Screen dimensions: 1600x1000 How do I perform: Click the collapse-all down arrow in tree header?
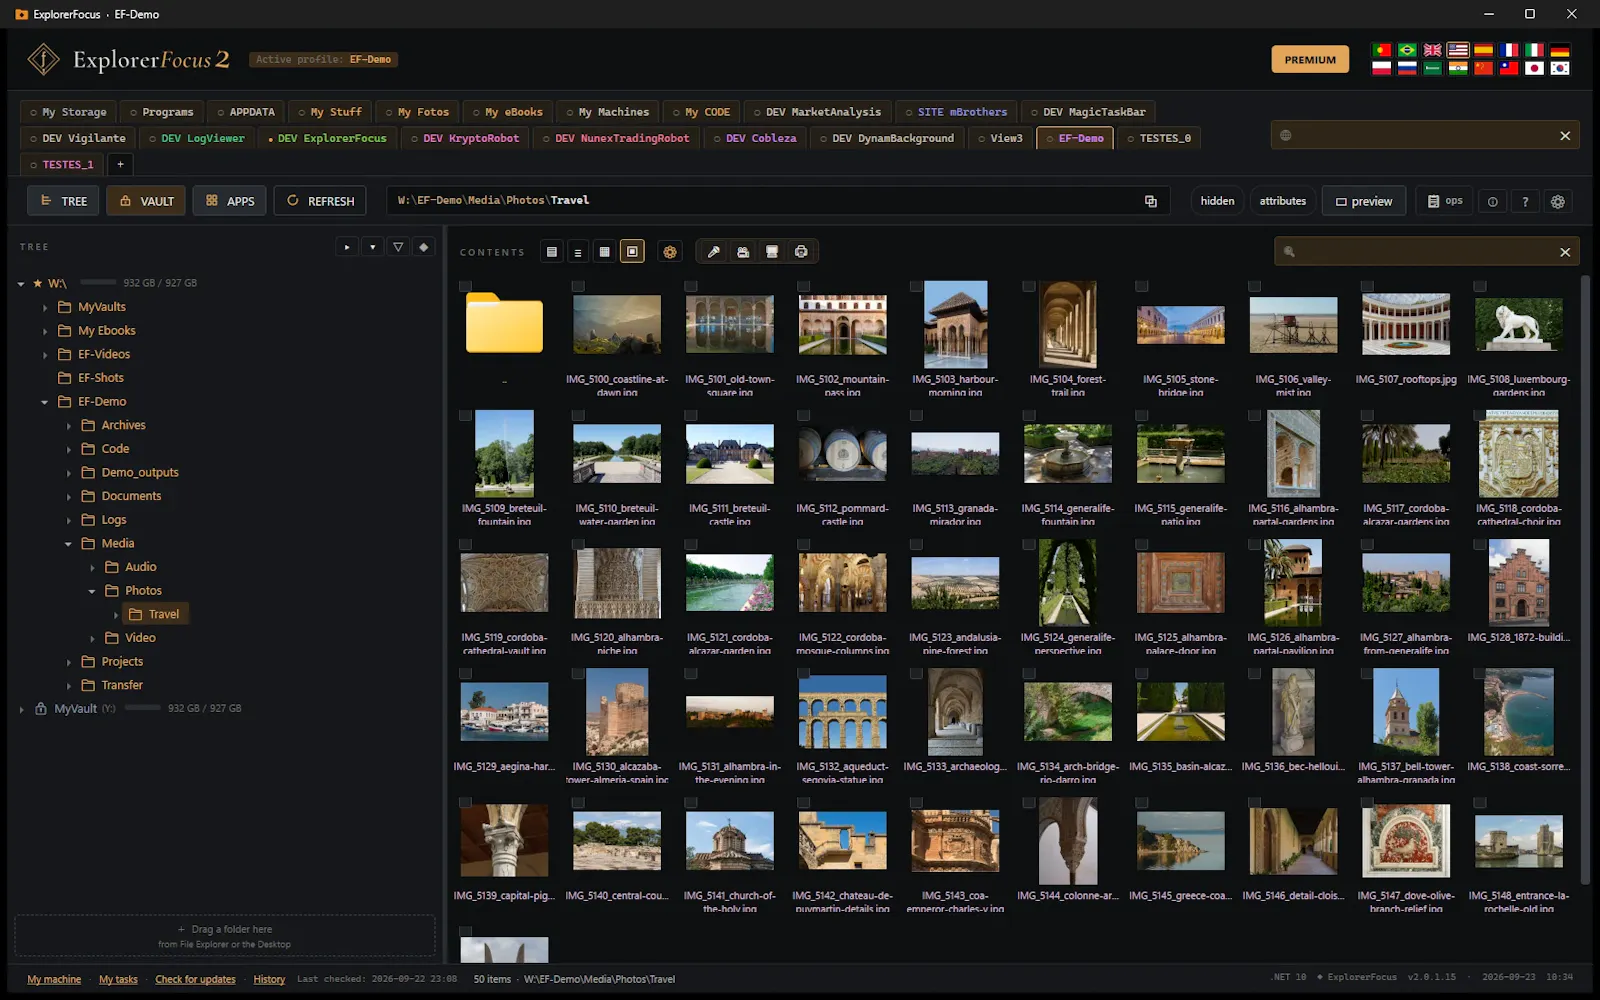(372, 247)
